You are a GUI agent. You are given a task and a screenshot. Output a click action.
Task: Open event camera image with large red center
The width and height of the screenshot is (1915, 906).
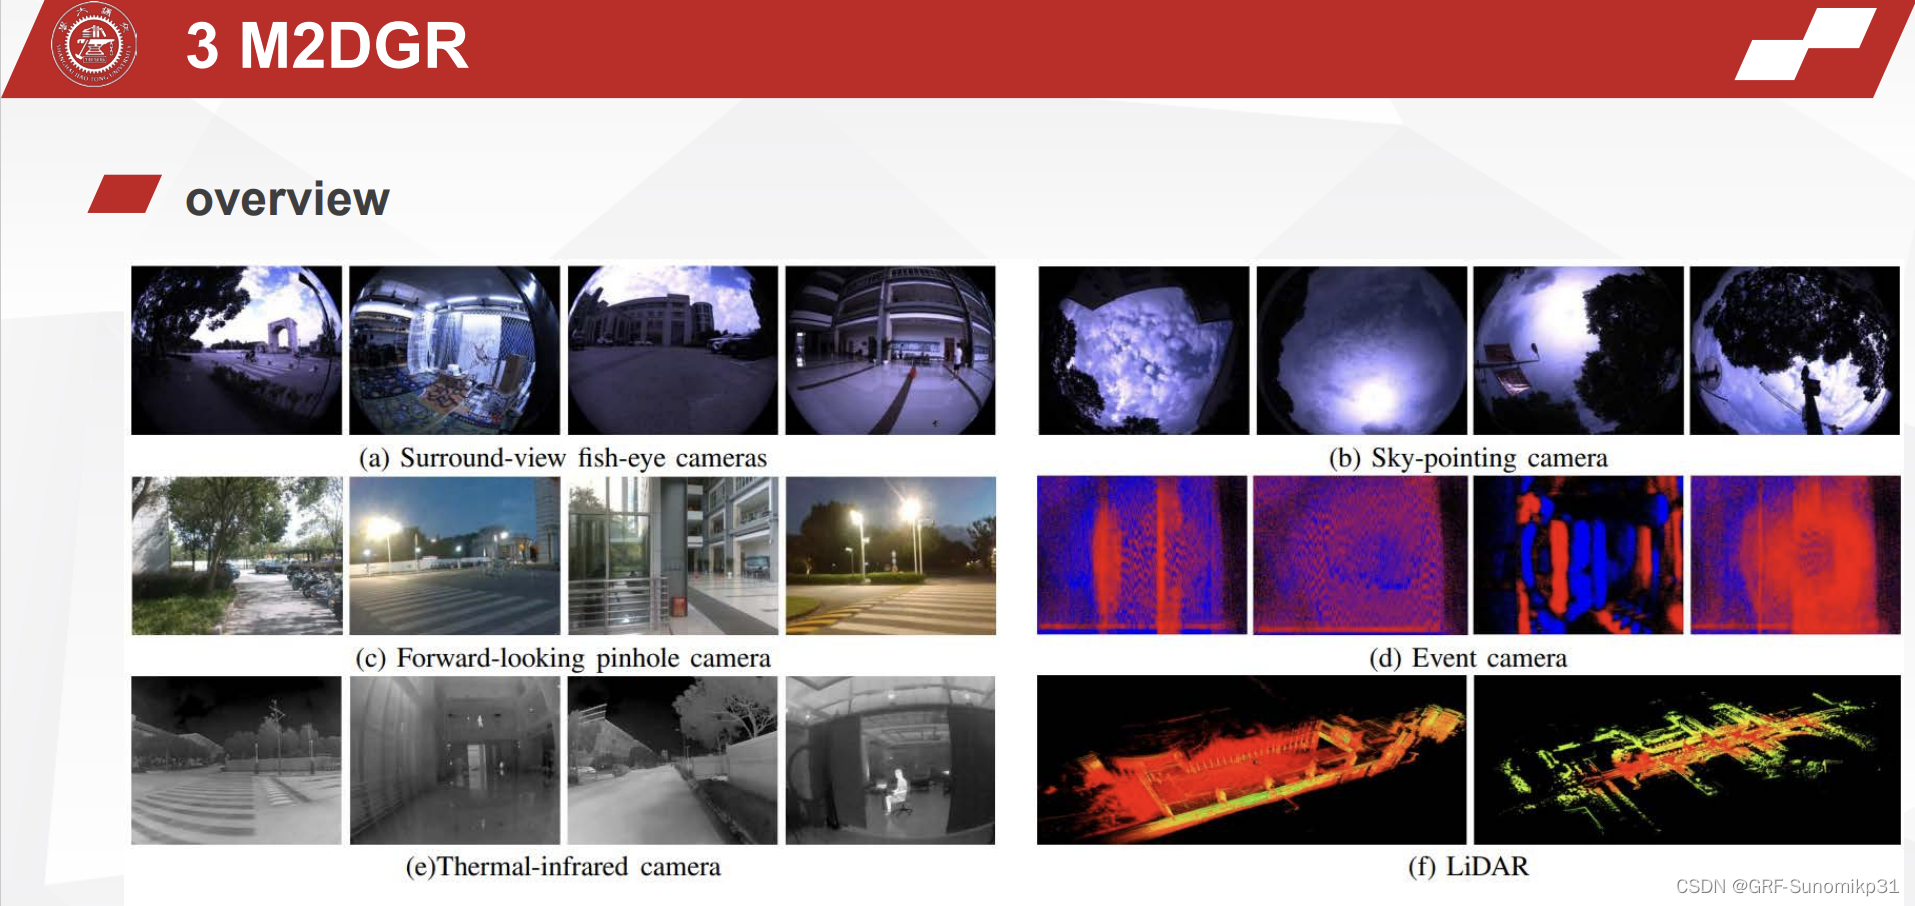1795,555
